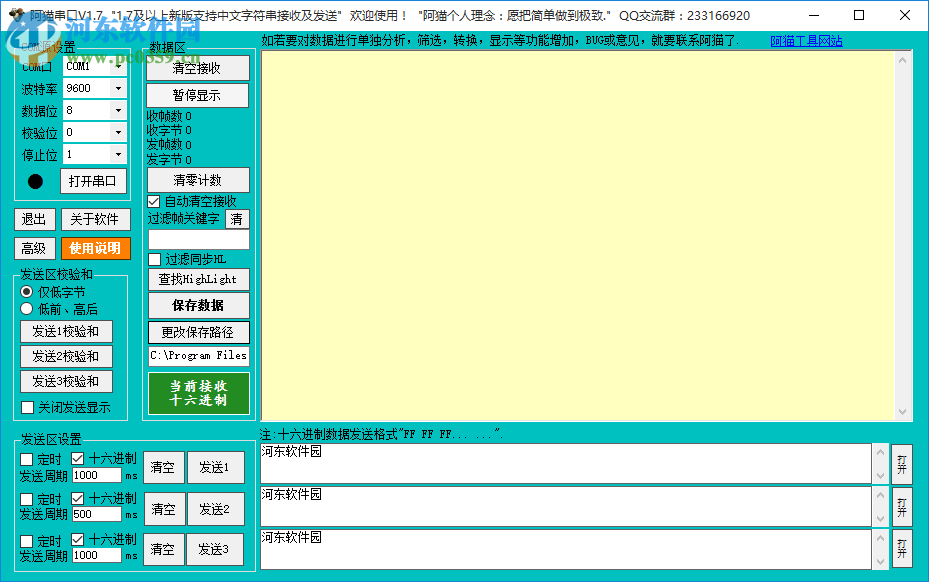This screenshot has height=582, width=929.
Task: Uncheck 十六进制 hex mode for send slot 2
Action: [77, 498]
